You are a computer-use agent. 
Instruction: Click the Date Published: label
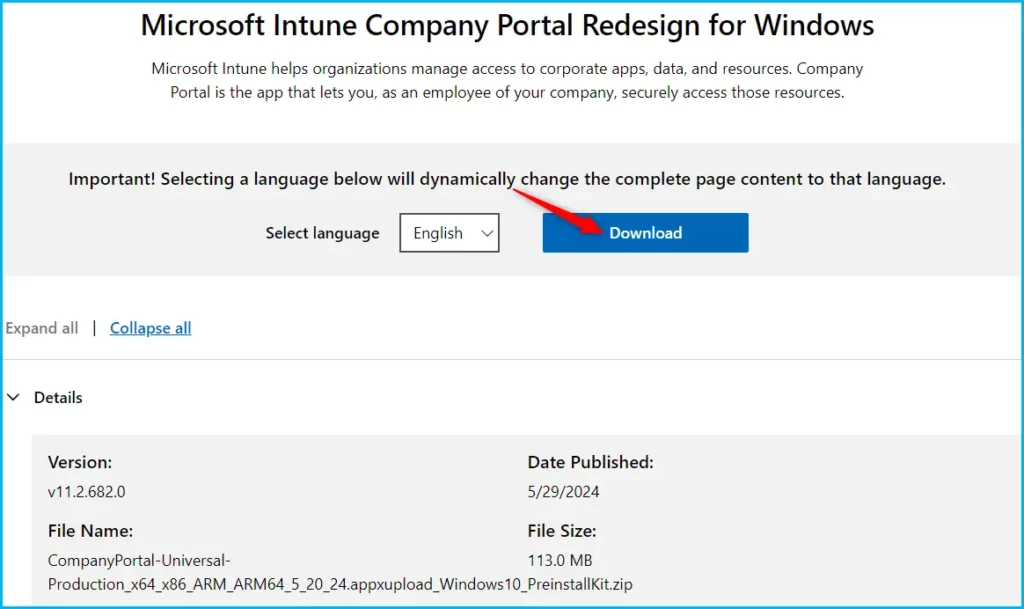pos(590,462)
